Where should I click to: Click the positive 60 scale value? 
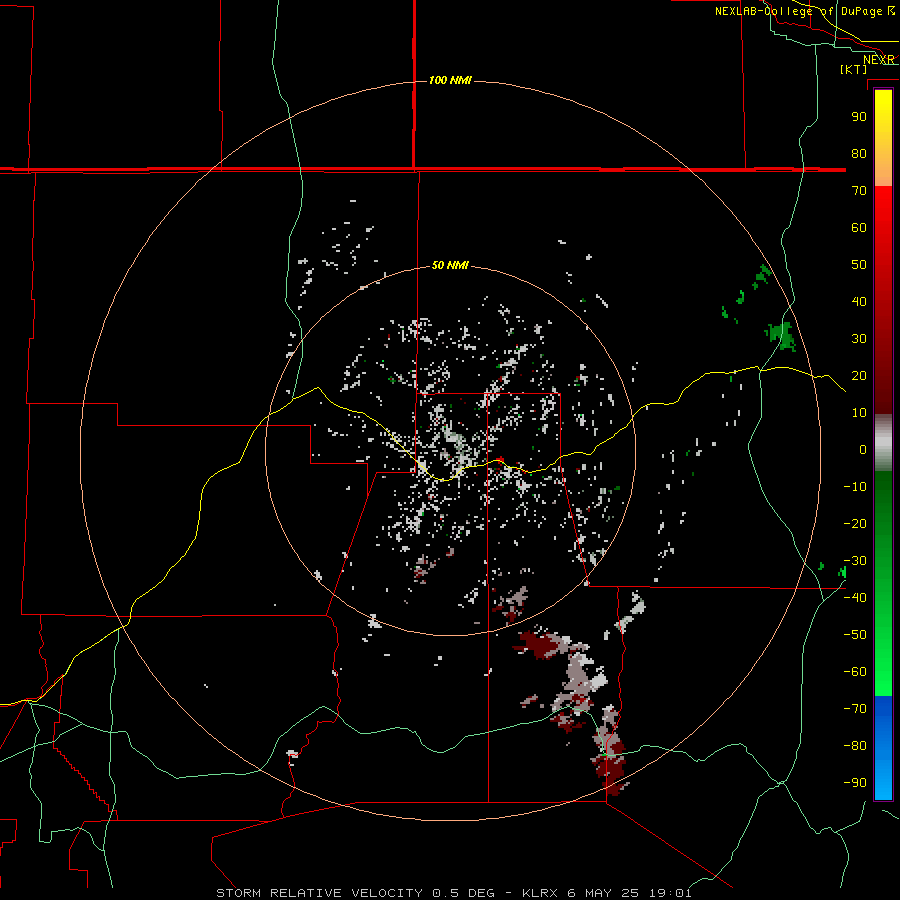(859, 227)
